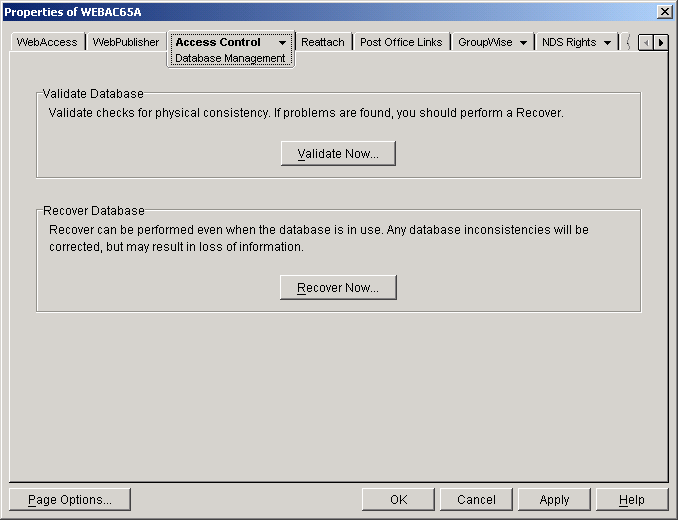Confirm with the OK button
678x520 pixels.
pyautogui.click(x=398, y=500)
